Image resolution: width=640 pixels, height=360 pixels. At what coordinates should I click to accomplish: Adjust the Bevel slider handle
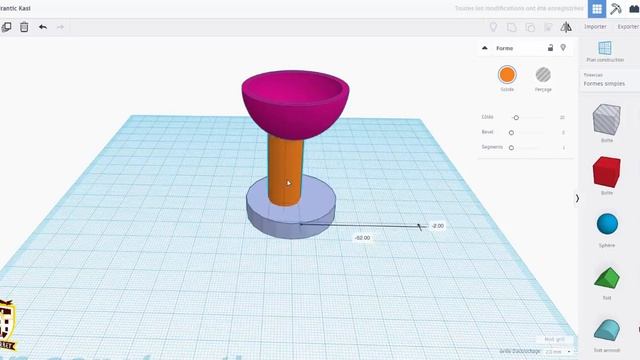tap(511, 133)
